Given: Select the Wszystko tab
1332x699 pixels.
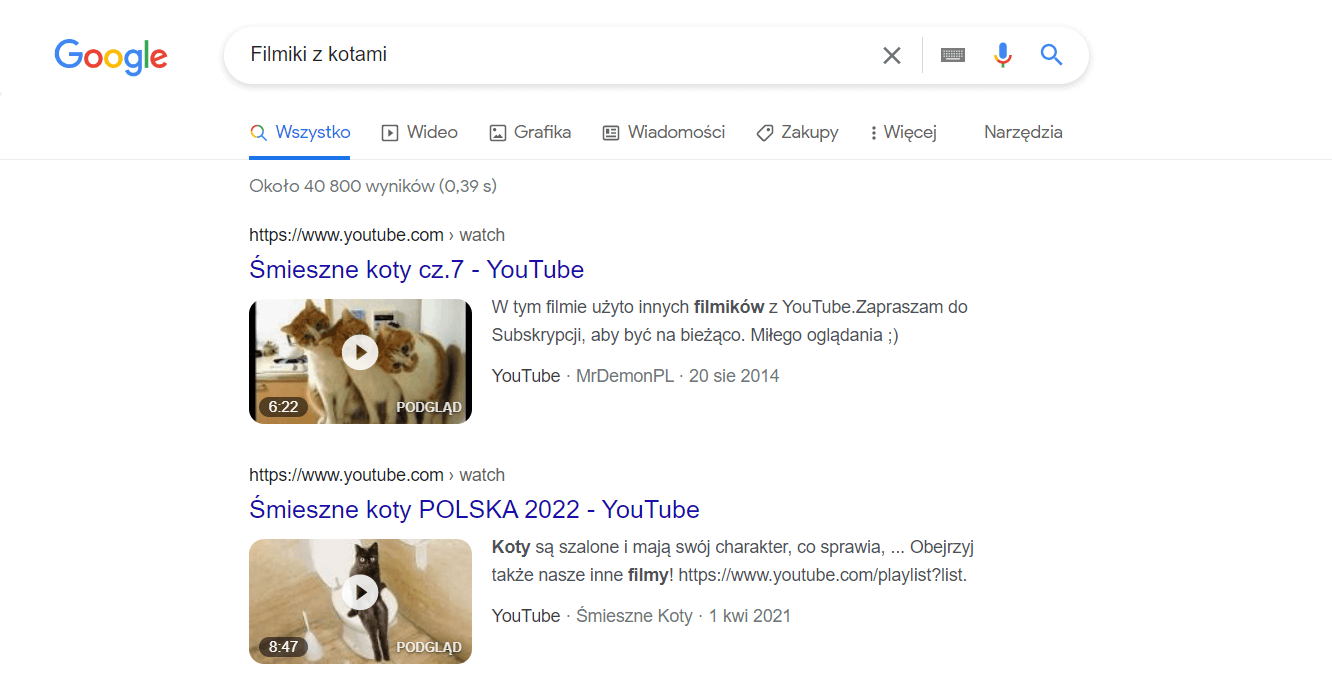Looking at the screenshot, I should [300, 132].
